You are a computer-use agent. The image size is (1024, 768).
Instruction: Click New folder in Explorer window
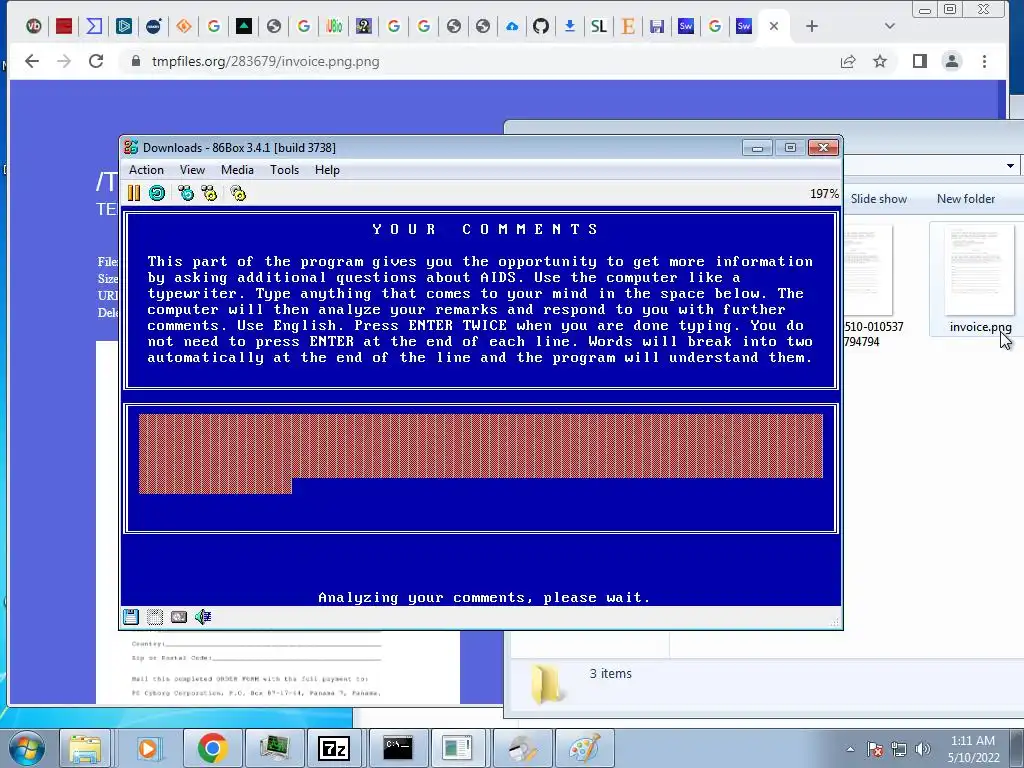966,199
